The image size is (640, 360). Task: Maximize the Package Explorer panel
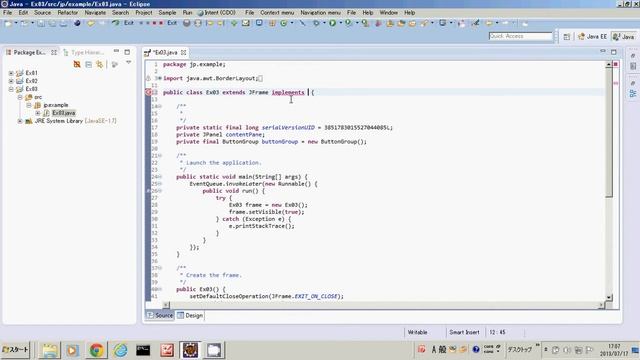127,52
